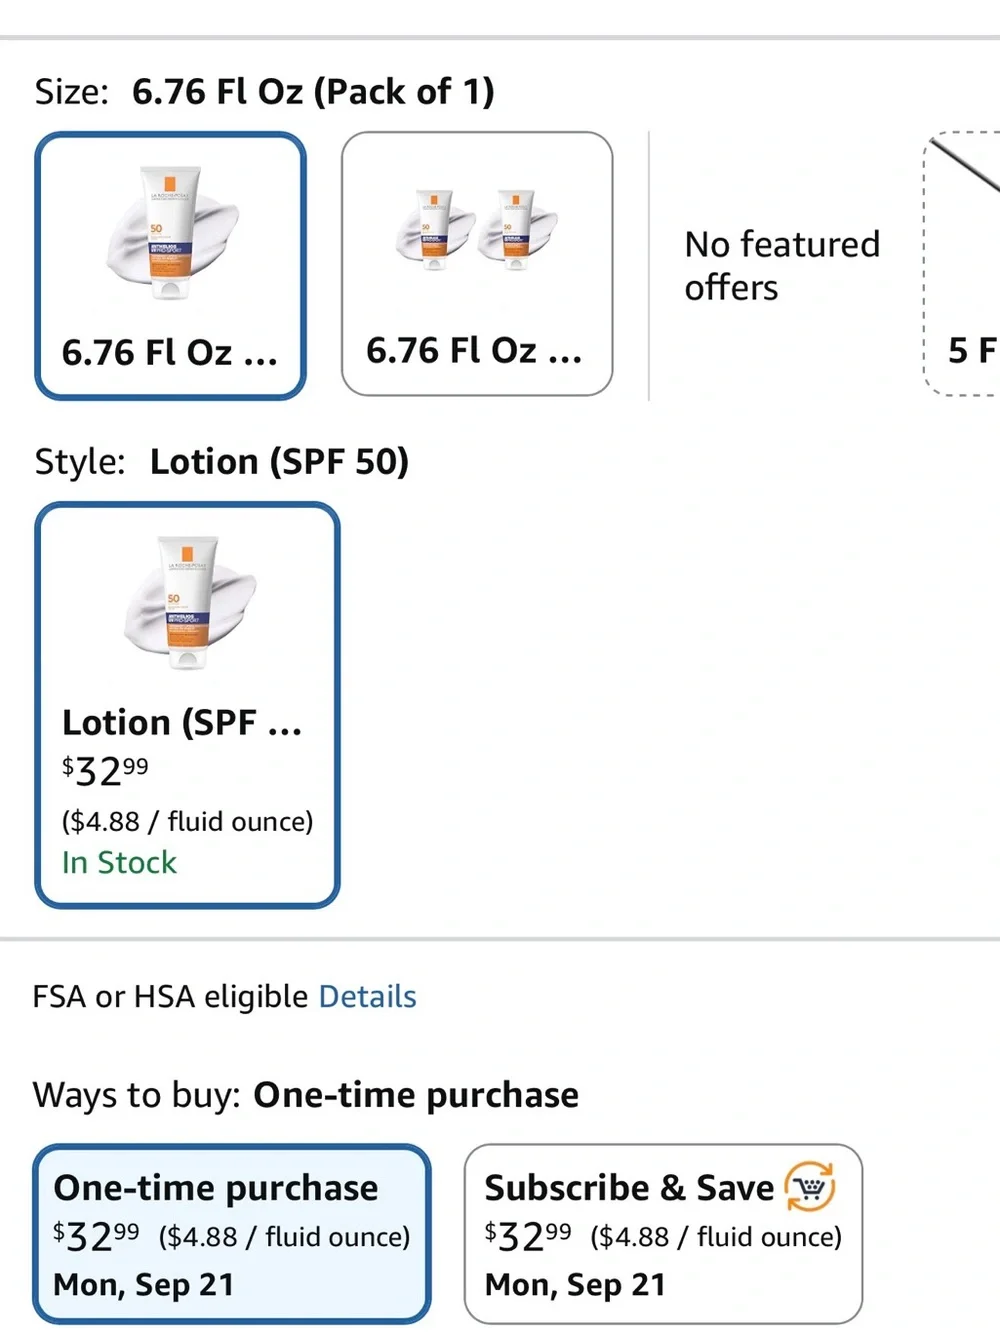Click the two sunscreen tubes product image

(x=477, y=230)
